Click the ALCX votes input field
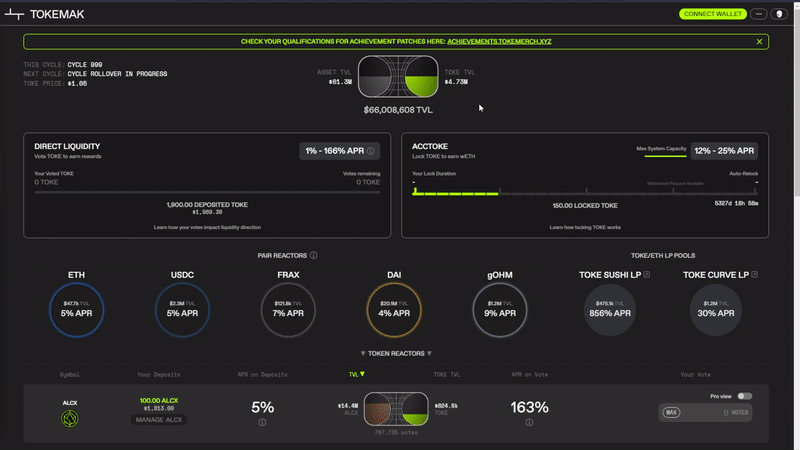 705,412
